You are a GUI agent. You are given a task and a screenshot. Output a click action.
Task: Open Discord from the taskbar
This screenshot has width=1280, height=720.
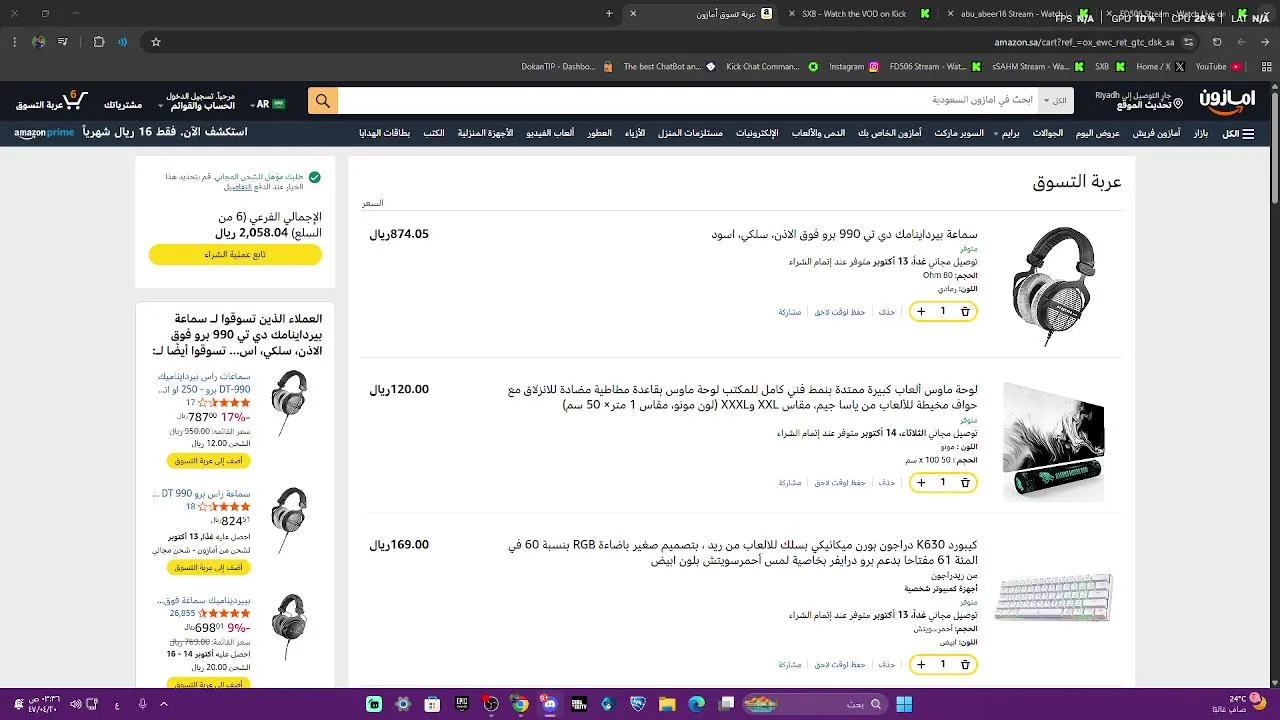point(550,704)
